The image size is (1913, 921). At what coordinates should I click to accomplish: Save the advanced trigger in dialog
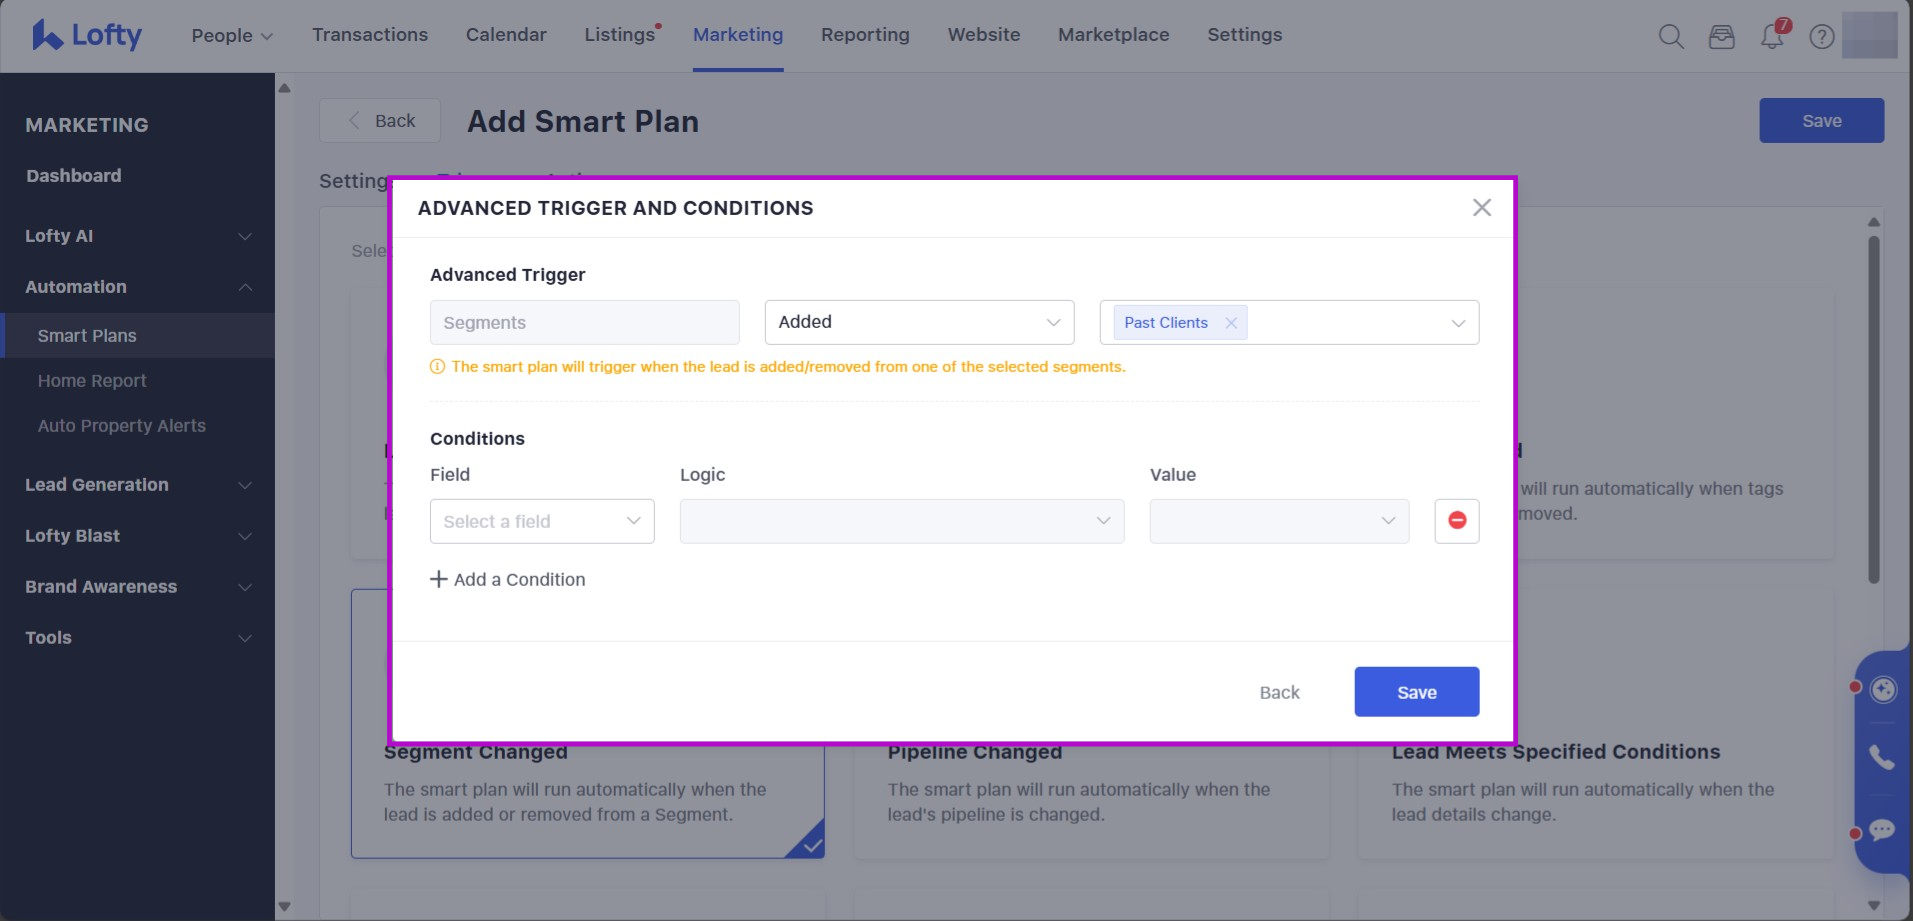point(1416,692)
